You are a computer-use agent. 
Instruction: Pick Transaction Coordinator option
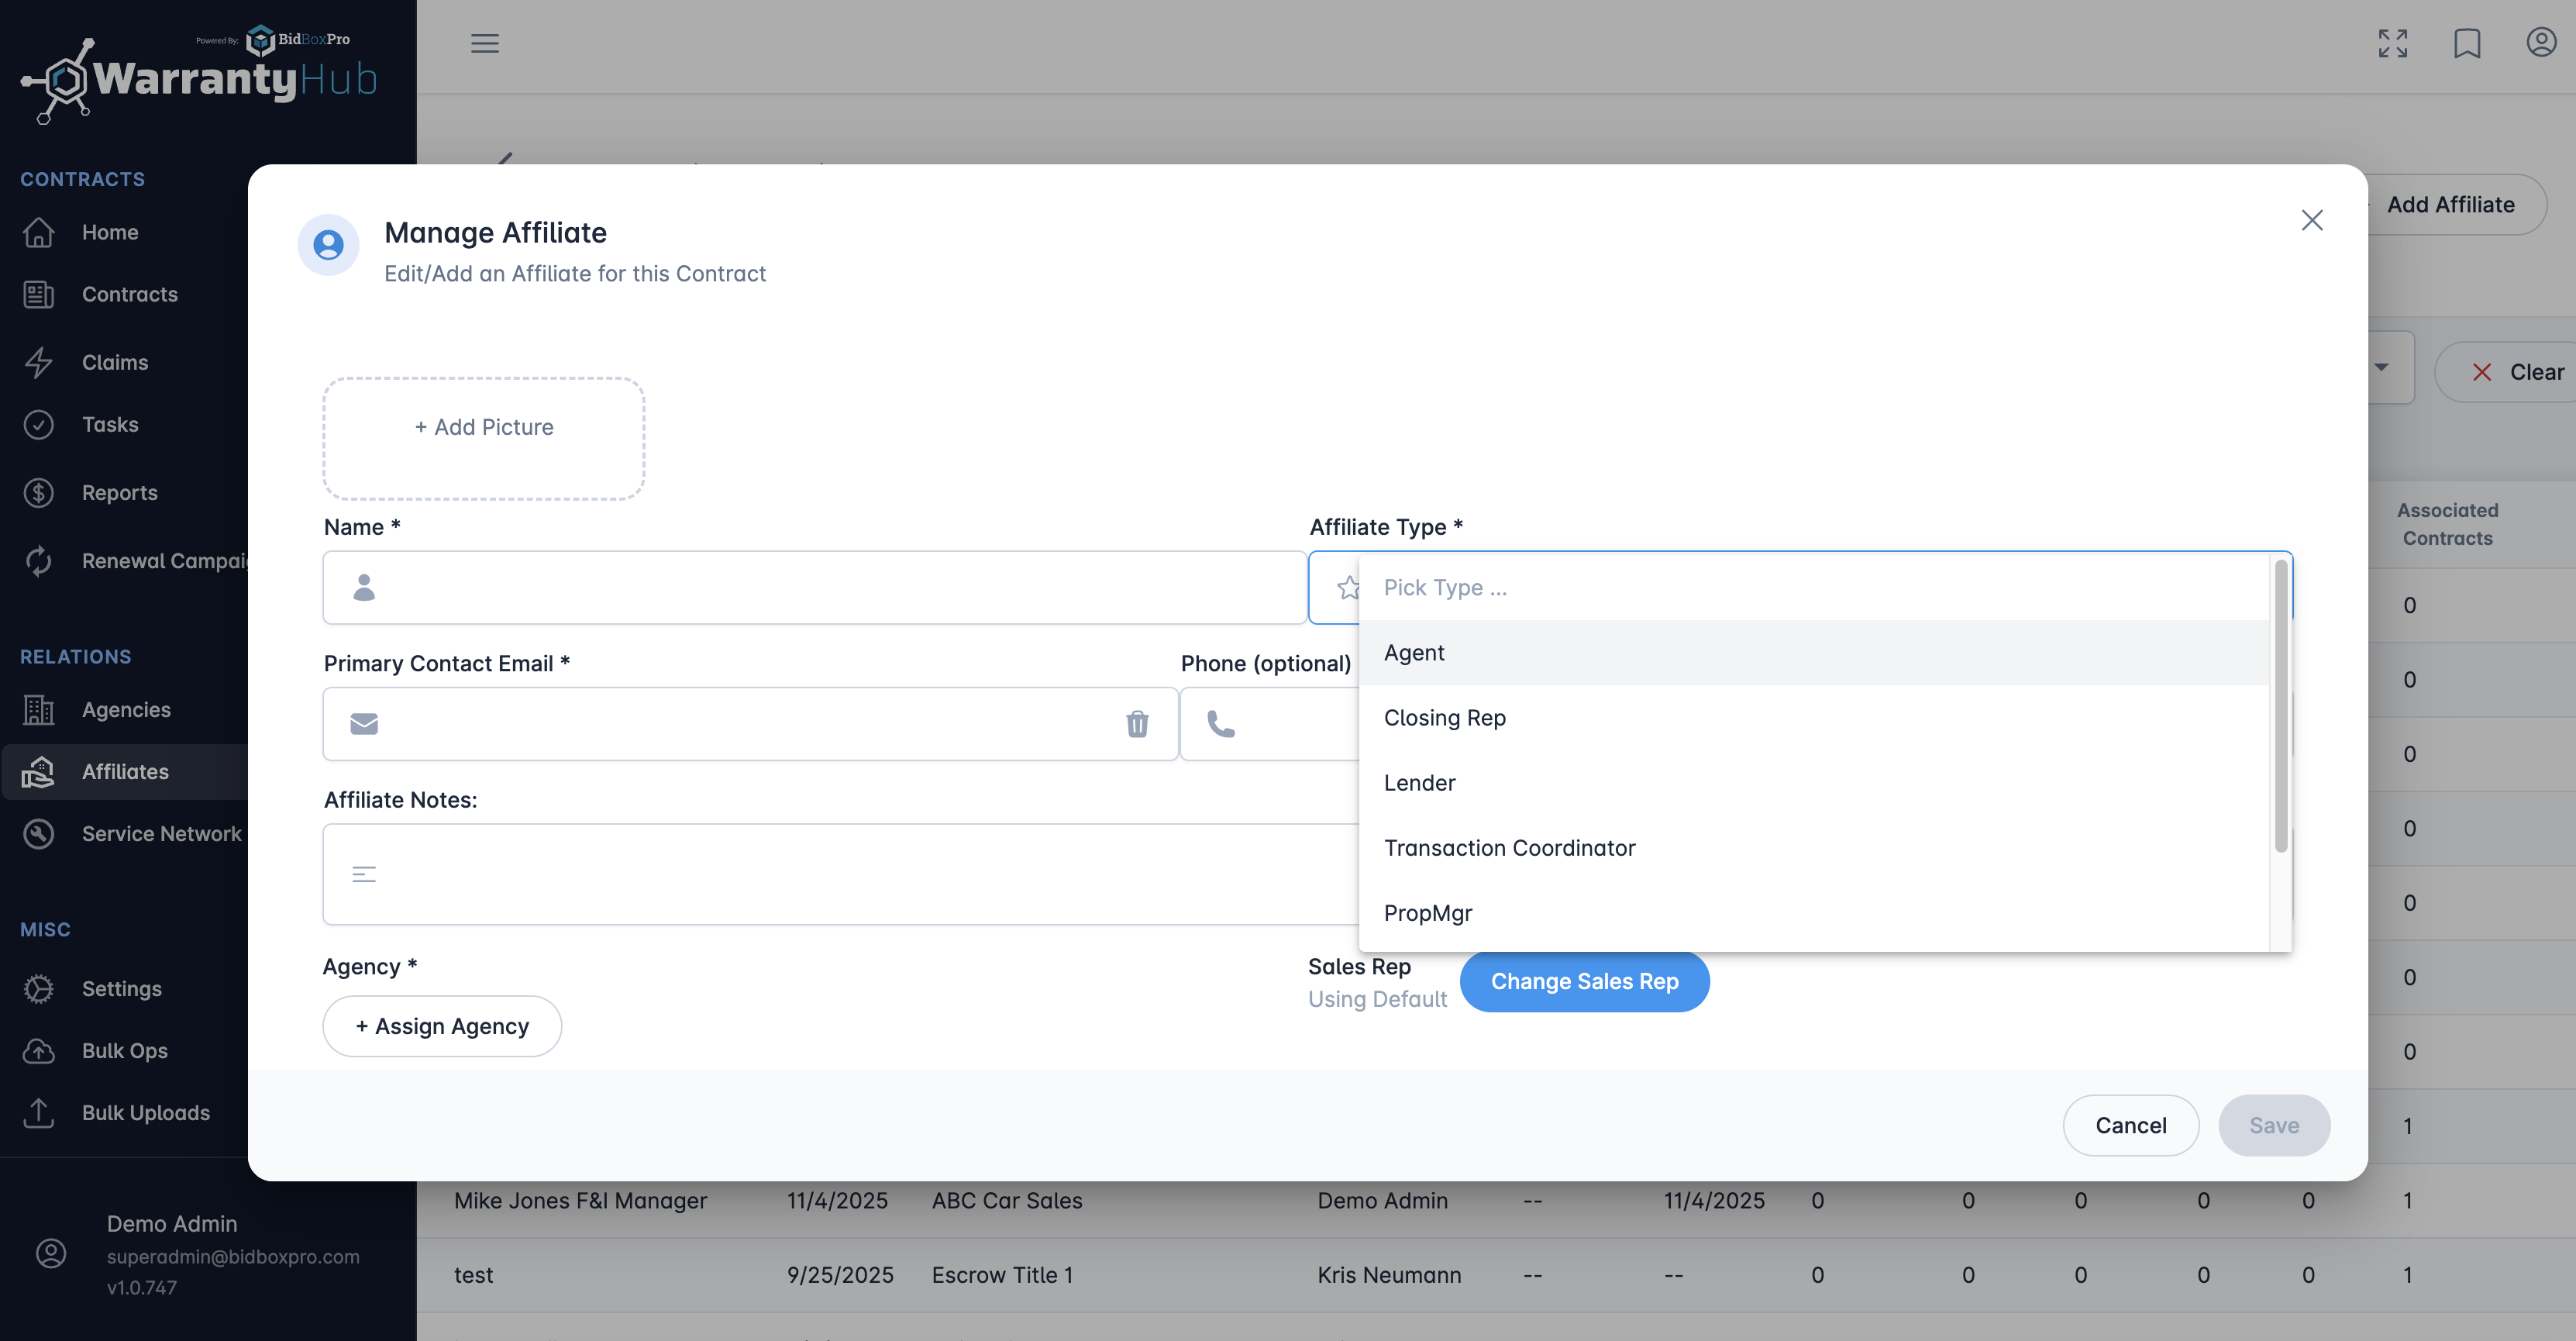(1509, 847)
